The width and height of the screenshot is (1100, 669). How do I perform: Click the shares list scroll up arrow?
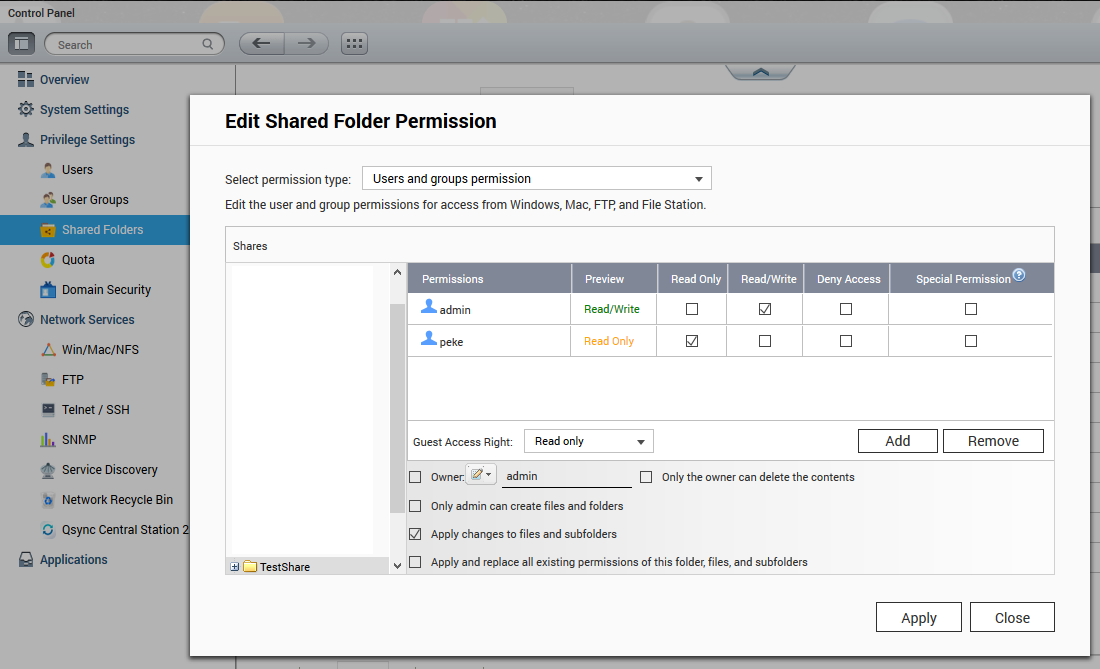pyautogui.click(x=397, y=273)
